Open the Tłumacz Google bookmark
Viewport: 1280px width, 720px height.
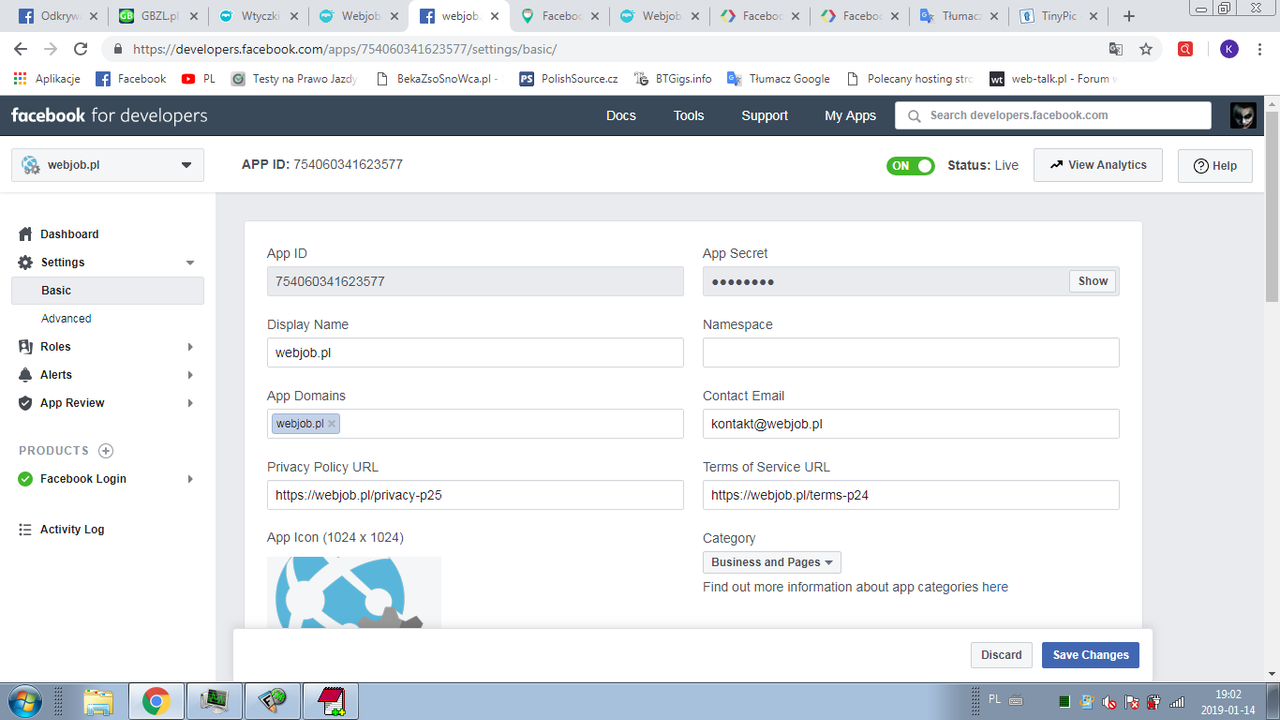tap(778, 79)
